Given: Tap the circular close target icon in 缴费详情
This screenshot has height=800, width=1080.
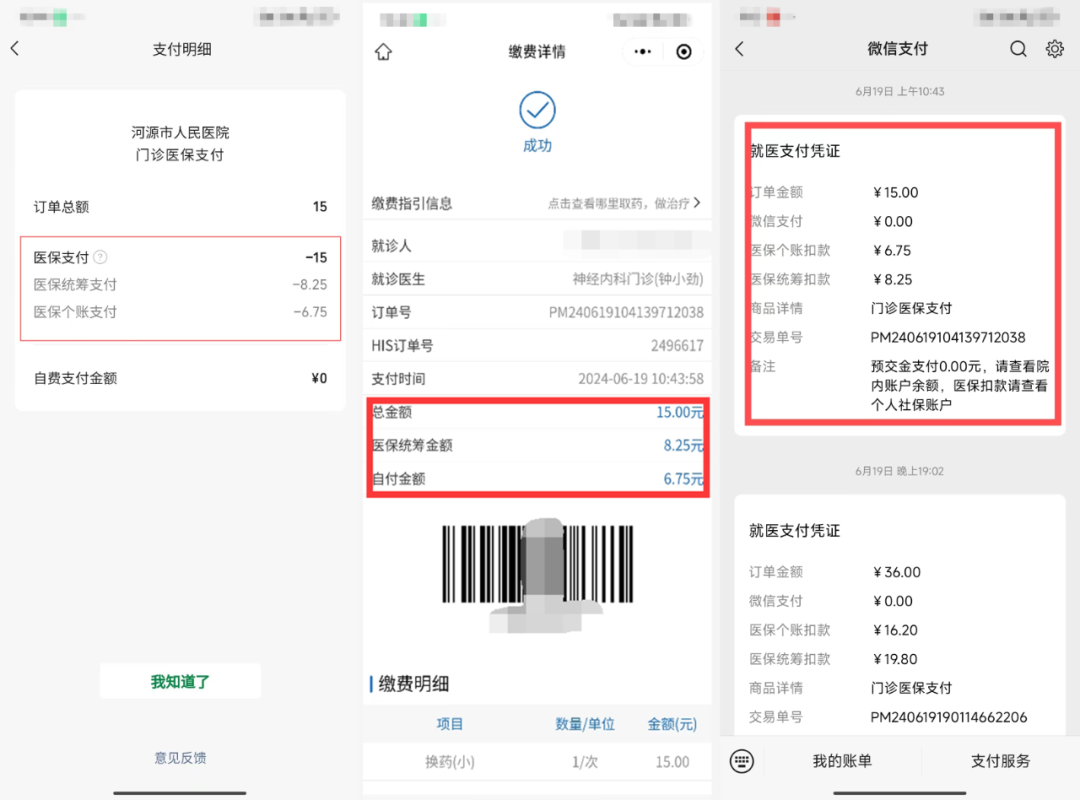Looking at the screenshot, I should [x=683, y=52].
